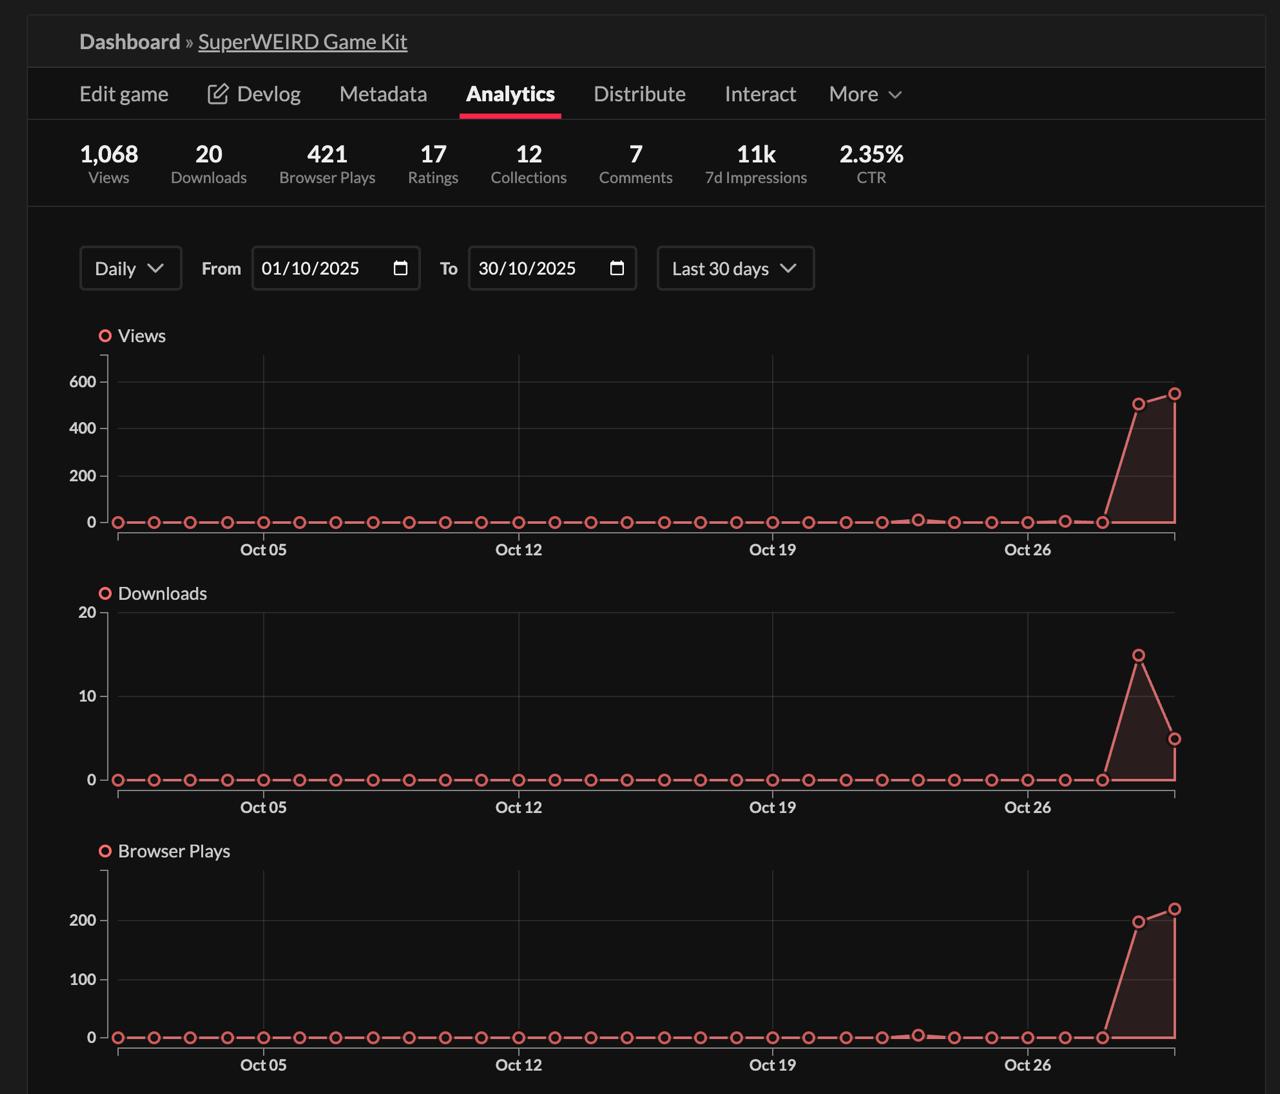Click the From date field 01/10/2025
This screenshot has width=1280, height=1094.
(336, 268)
